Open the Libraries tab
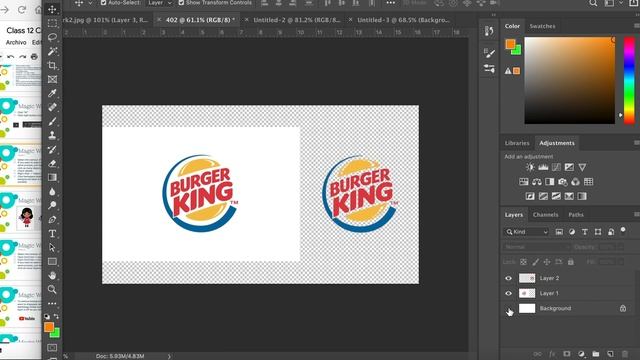The height and width of the screenshot is (360, 640). pyautogui.click(x=517, y=143)
